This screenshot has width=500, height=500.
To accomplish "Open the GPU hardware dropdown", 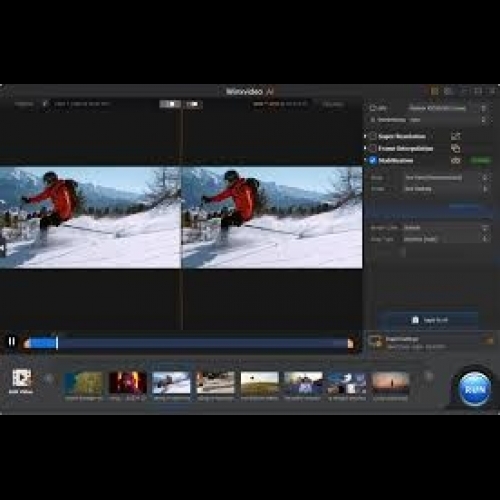I will click(x=447, y=108).
